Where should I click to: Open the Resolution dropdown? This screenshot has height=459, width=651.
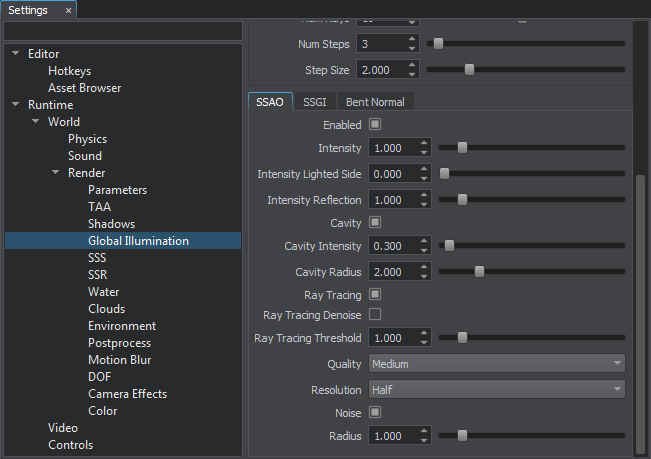(x=497, y=388)
